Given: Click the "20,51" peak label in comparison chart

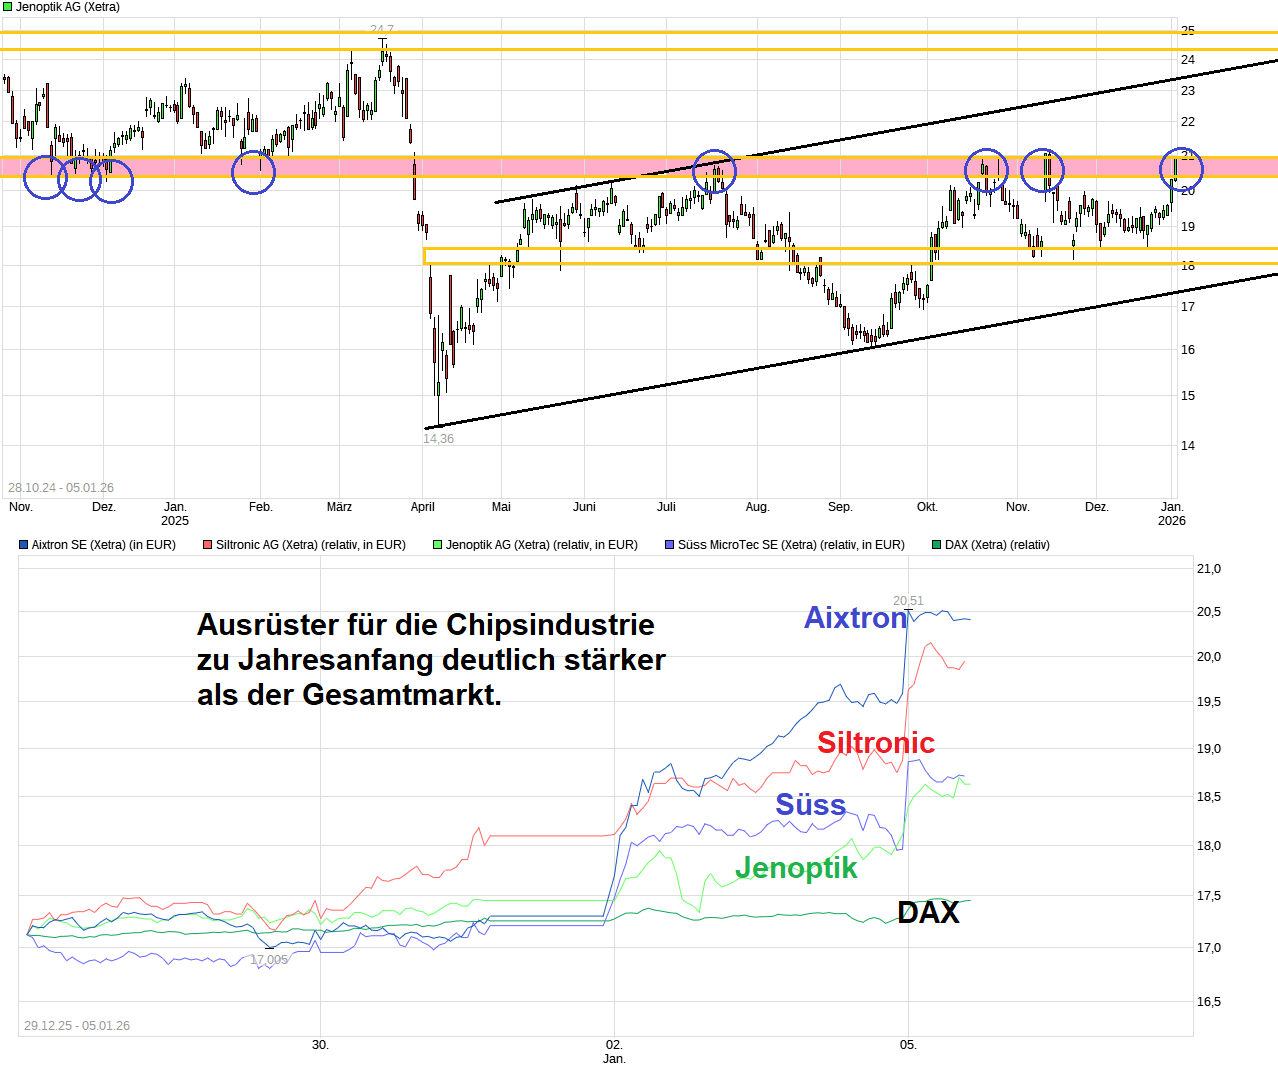Looking at the screenshot, I should (908, 601).
